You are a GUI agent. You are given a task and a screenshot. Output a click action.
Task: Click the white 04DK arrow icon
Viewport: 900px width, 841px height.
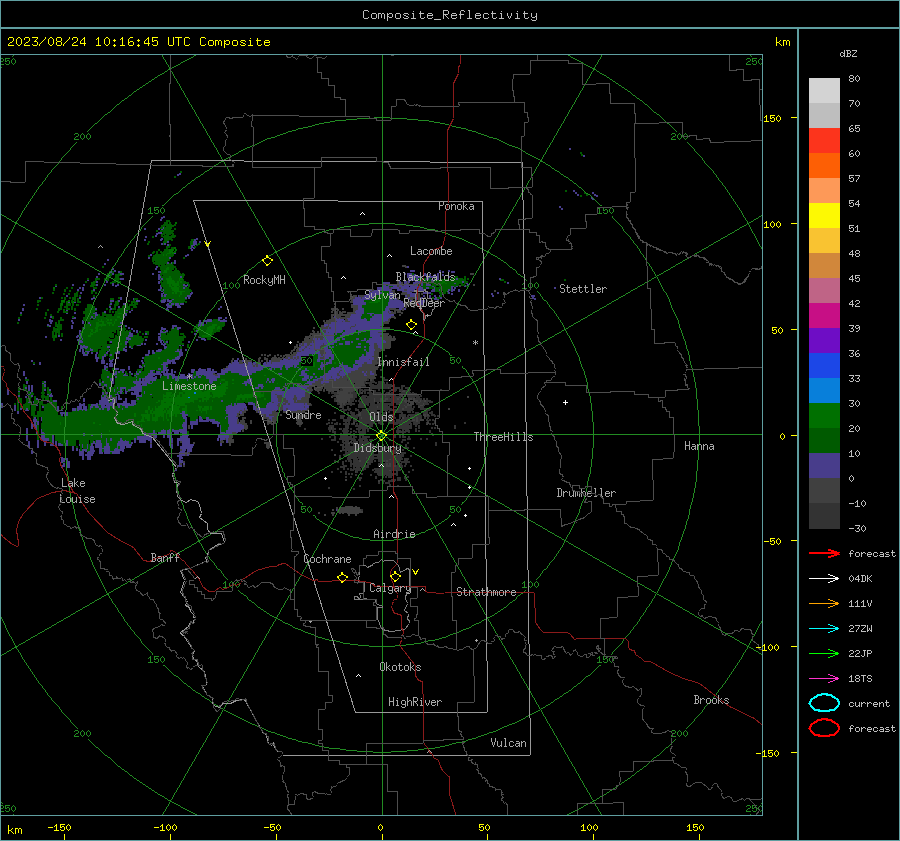point(824,579)
